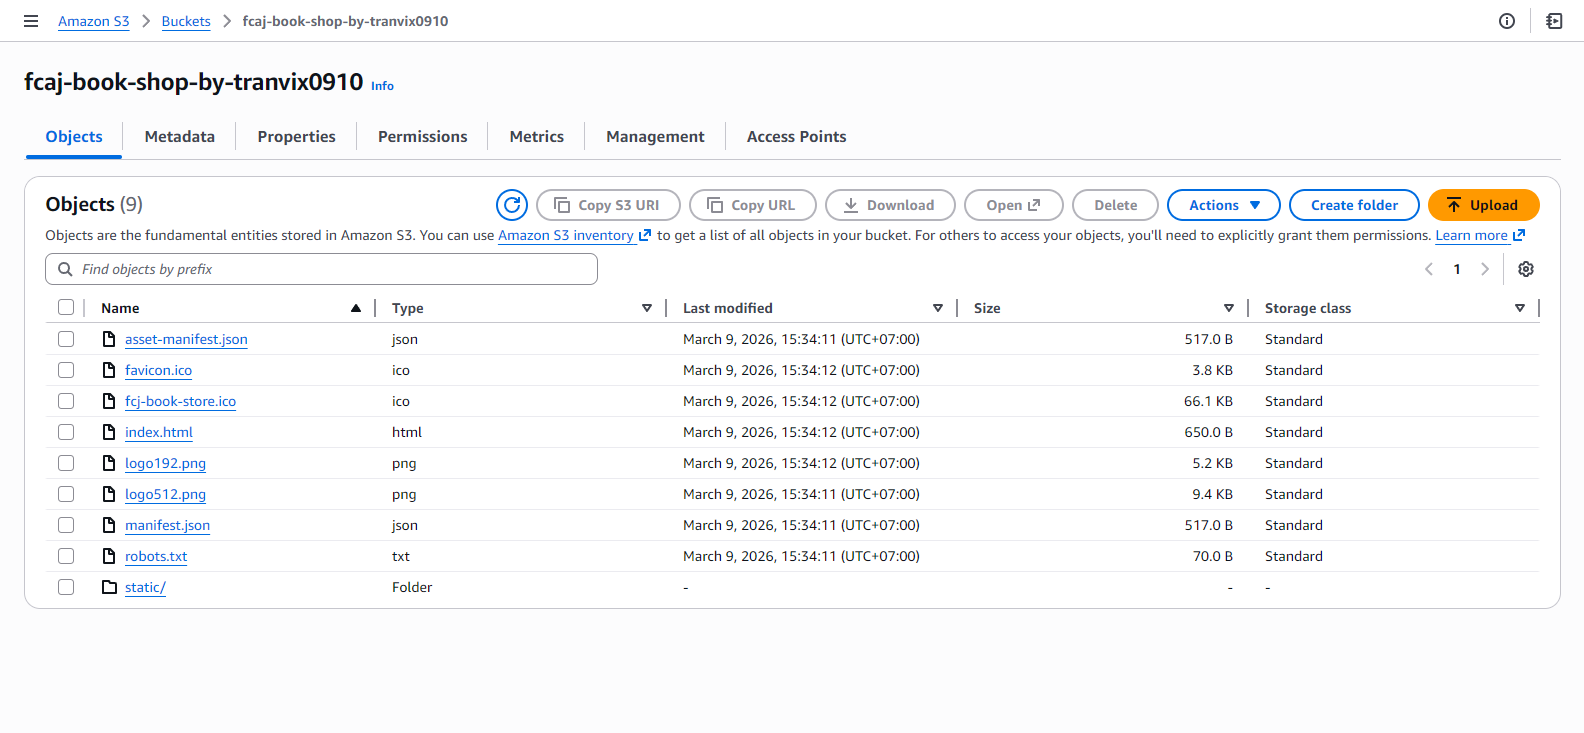Go to next page of objects
This screenshot has height=733, width=1584.
(1485, 269)
